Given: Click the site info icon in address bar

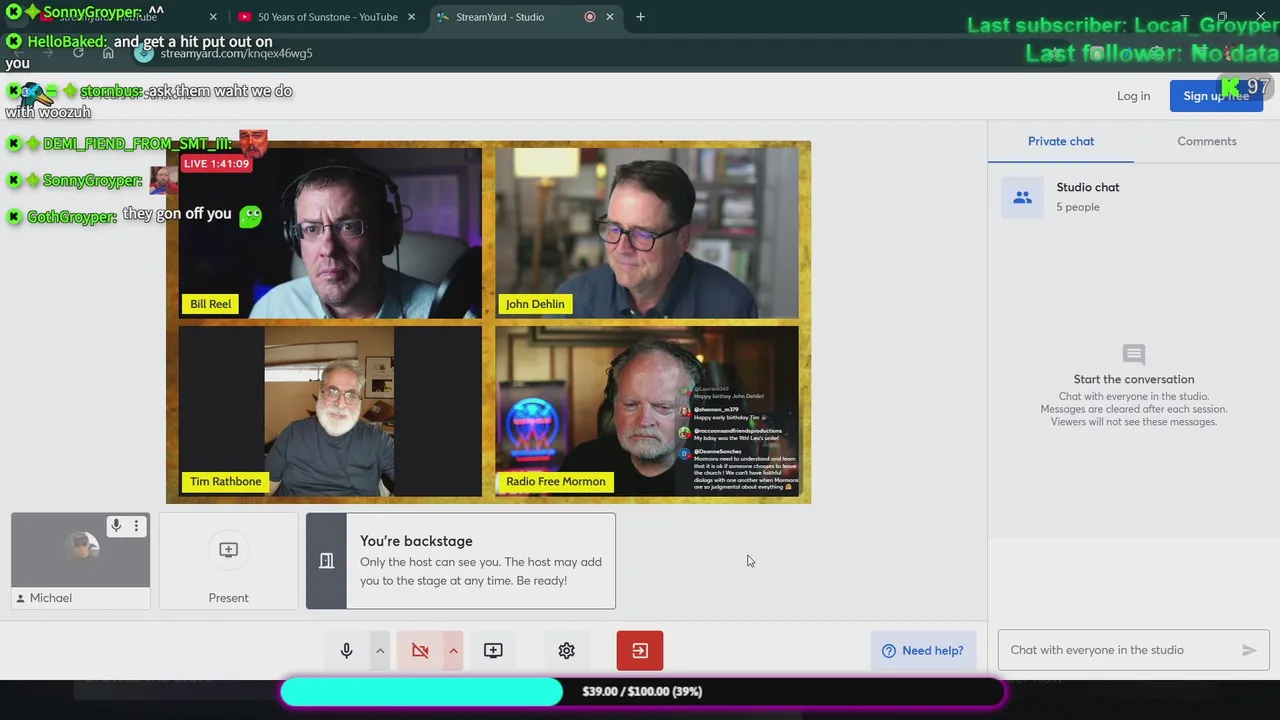Looking at the screenshot, I should 144,53.
